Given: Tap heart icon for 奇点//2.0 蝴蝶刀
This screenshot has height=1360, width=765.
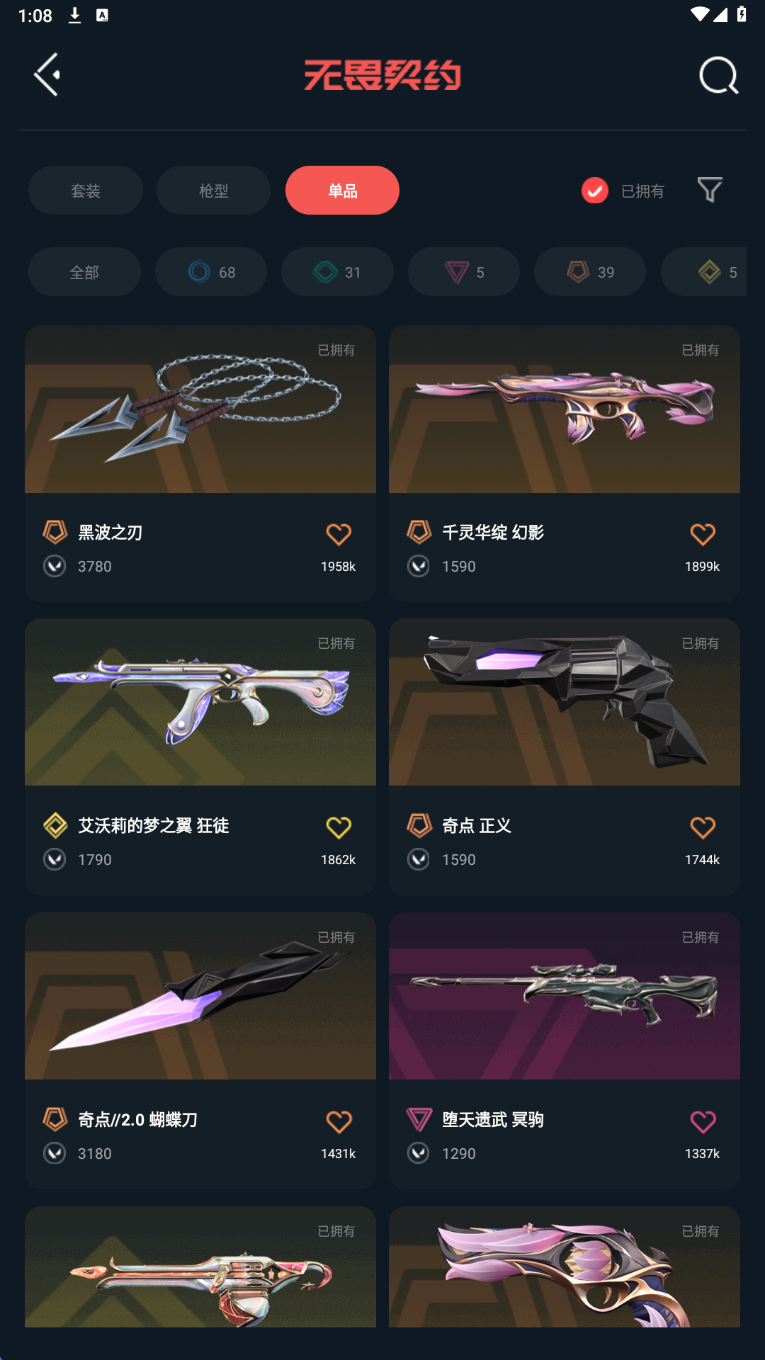Looking at the screenshot, I should pyautogui.click(x=339, y=1121).
